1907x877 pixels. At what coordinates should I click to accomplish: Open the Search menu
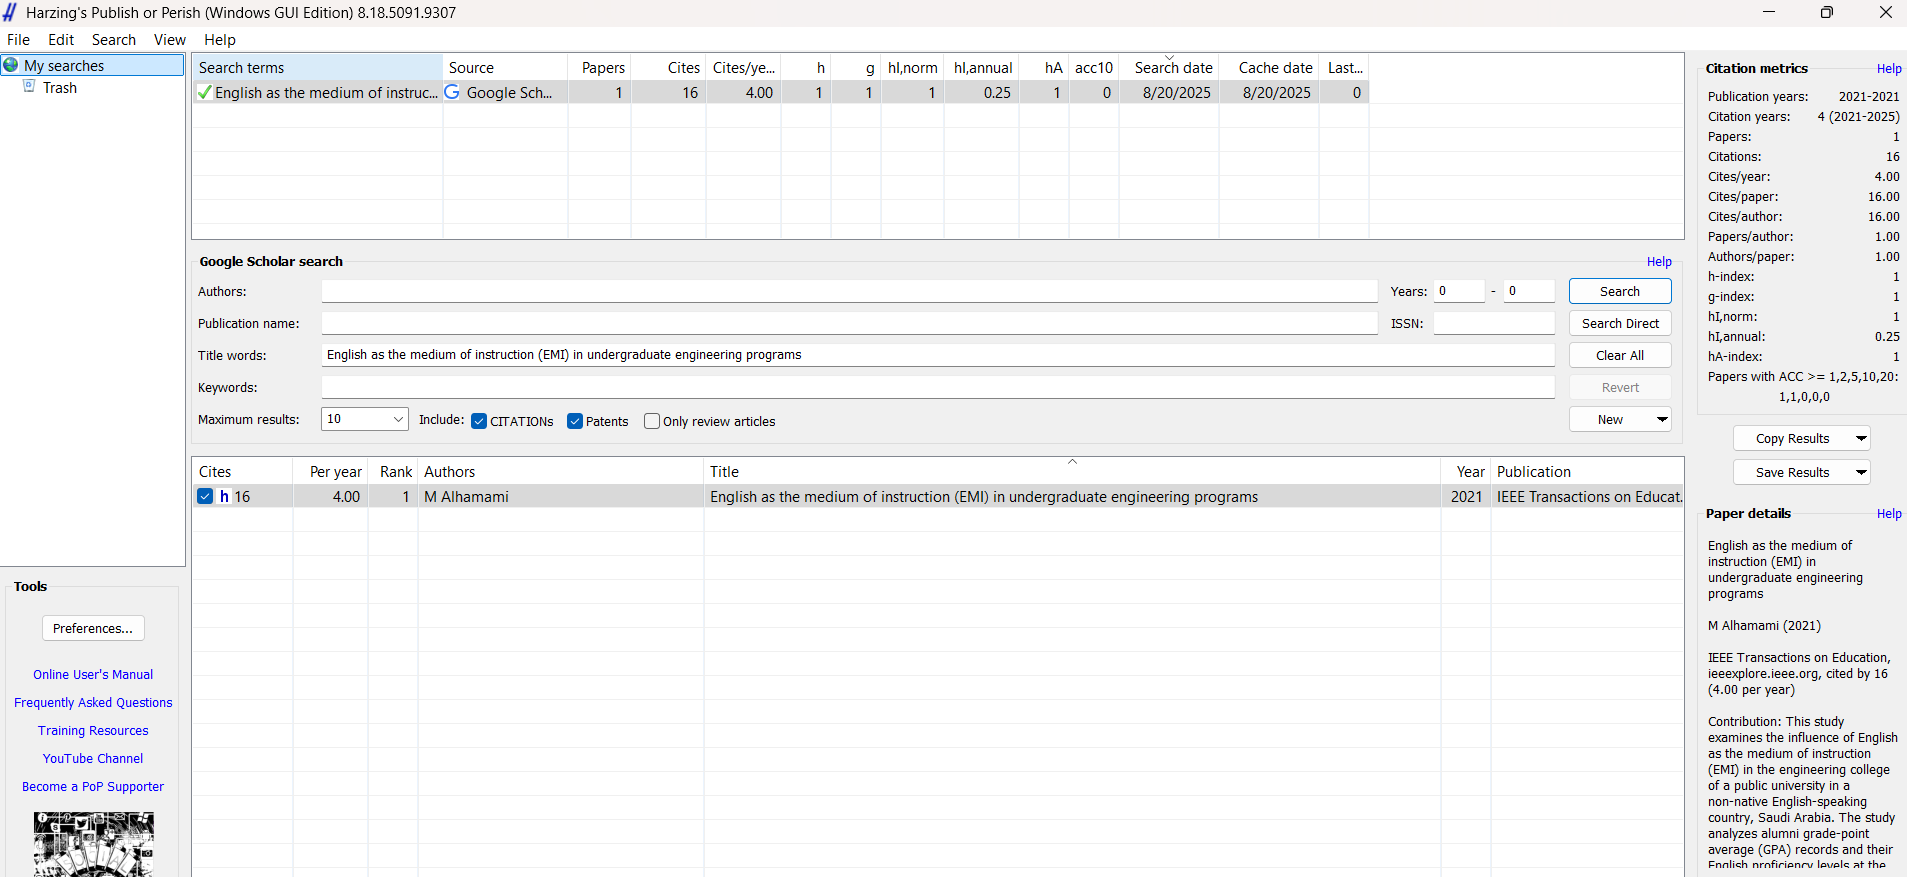pos(113,40)
